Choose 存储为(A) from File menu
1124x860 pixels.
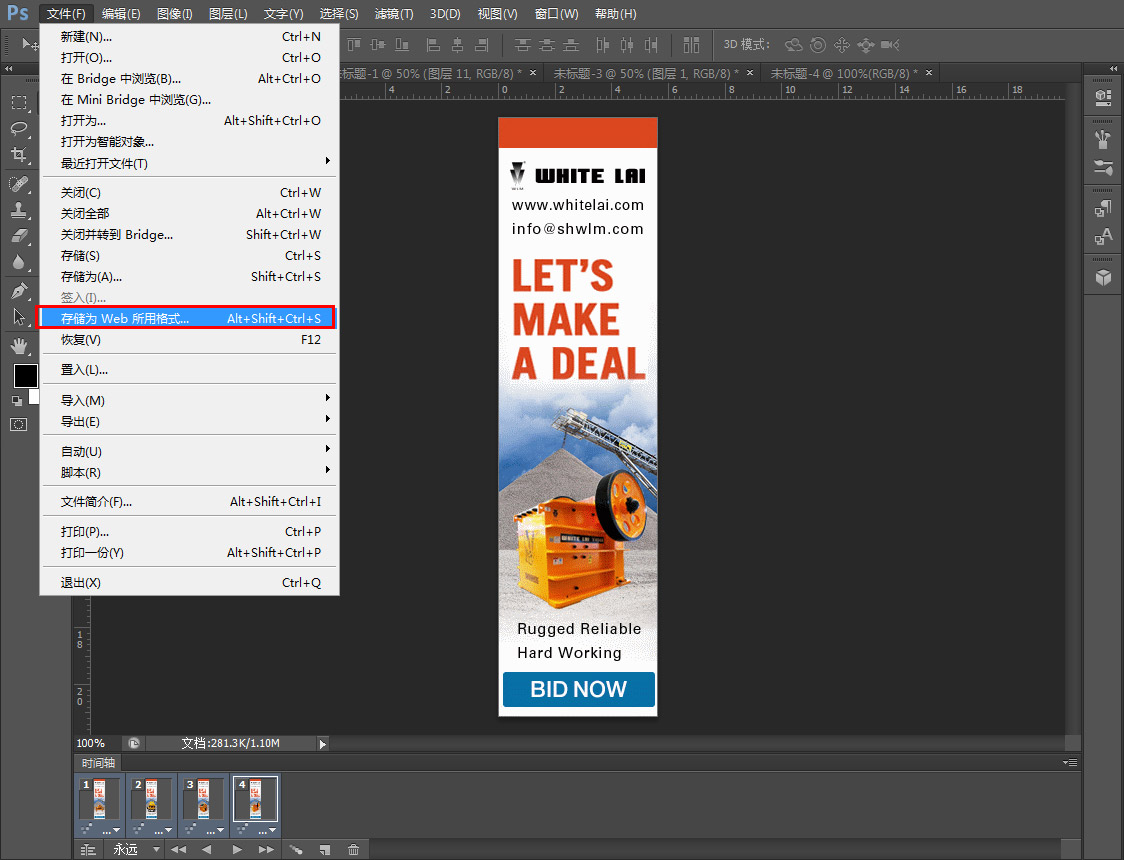pos(189,277)
